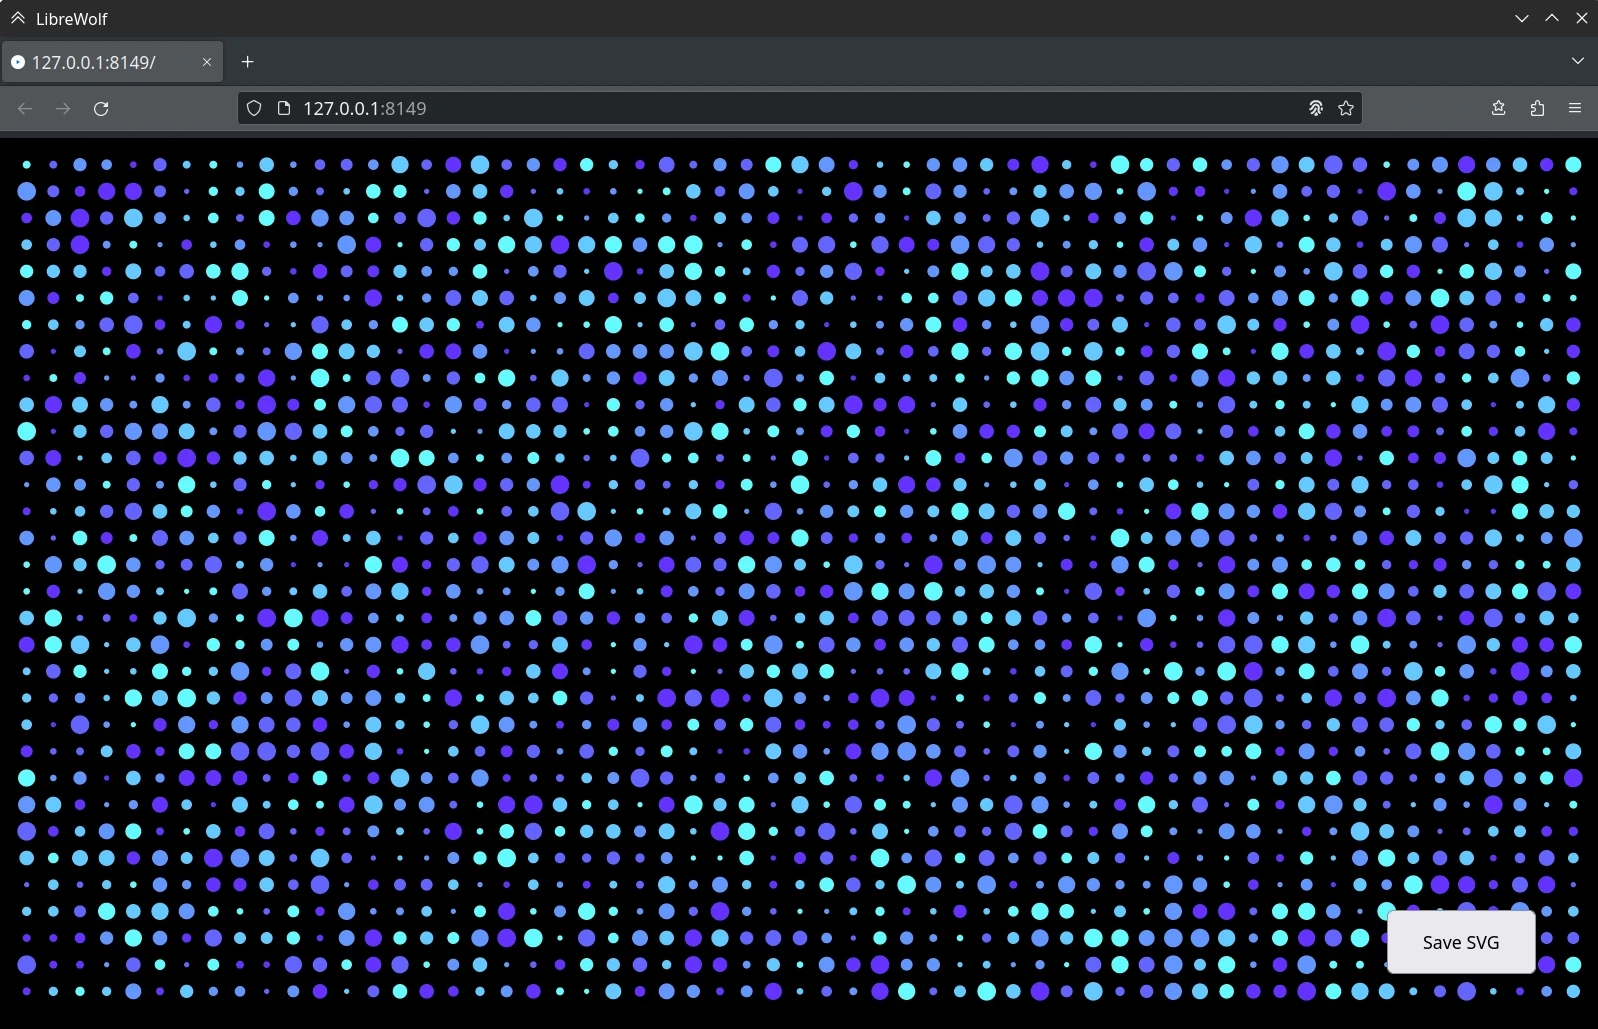Click the forward navigation arrow
The height and width of the screenshot is (1029, 1598).
63,108
